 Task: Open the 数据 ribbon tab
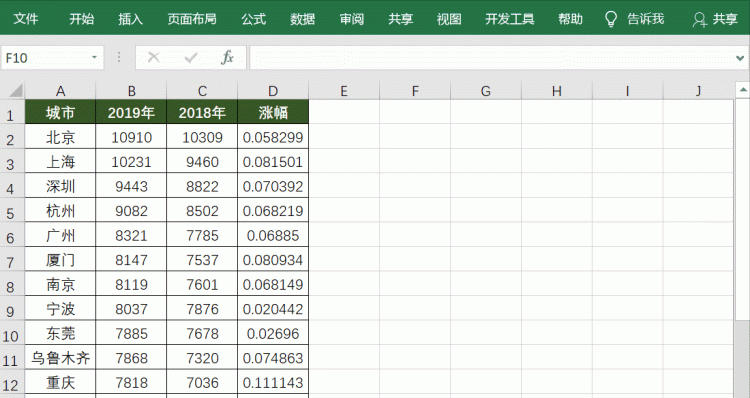click(x=302, y=19)
